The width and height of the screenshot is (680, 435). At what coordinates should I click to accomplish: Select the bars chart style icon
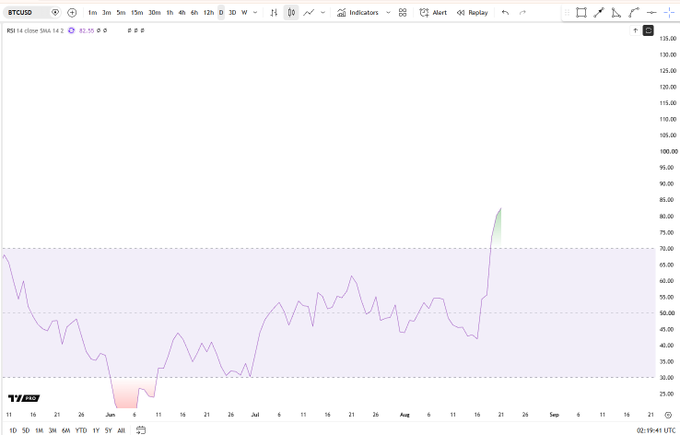pyautogui.click(x=274, y=13)
